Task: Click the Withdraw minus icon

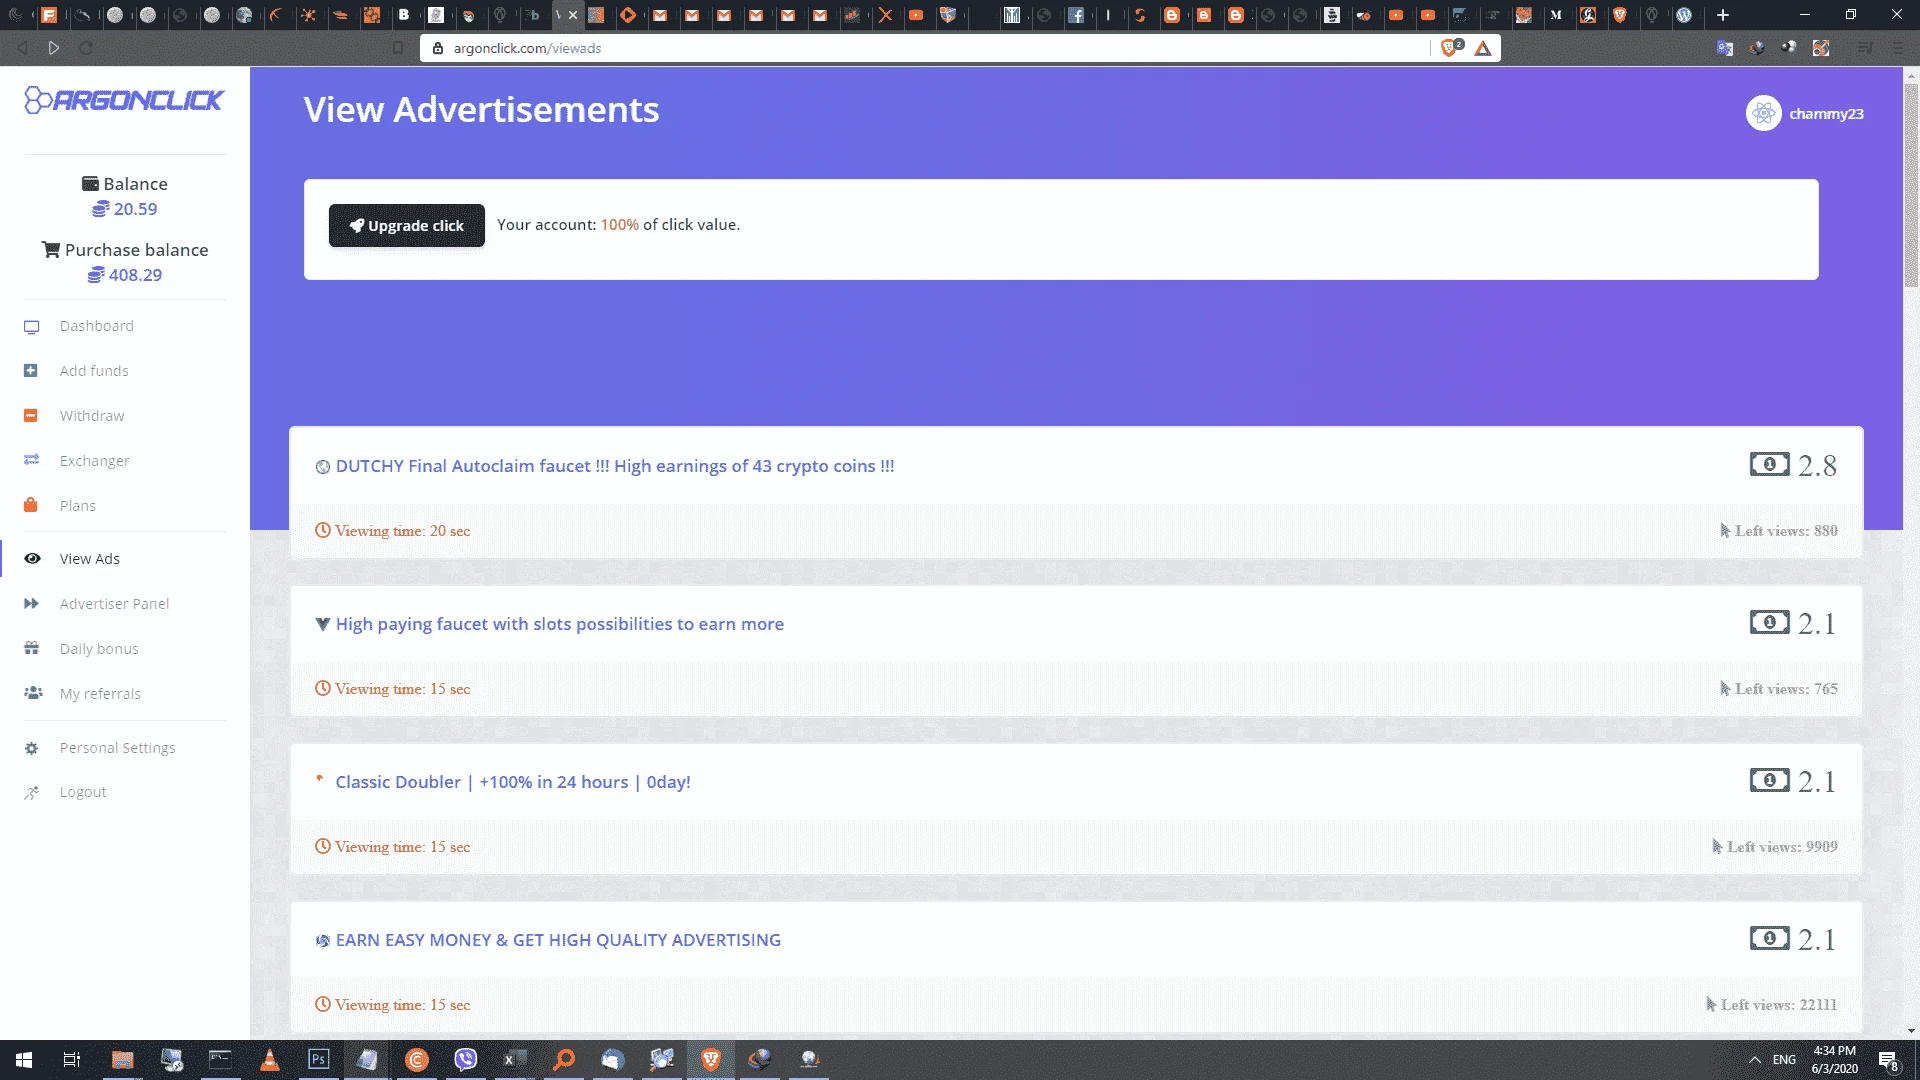Action: pos(31,416)
